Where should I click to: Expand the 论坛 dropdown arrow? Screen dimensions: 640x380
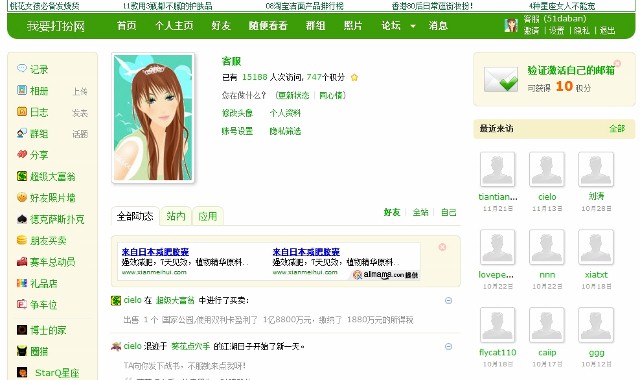(413, 26)
